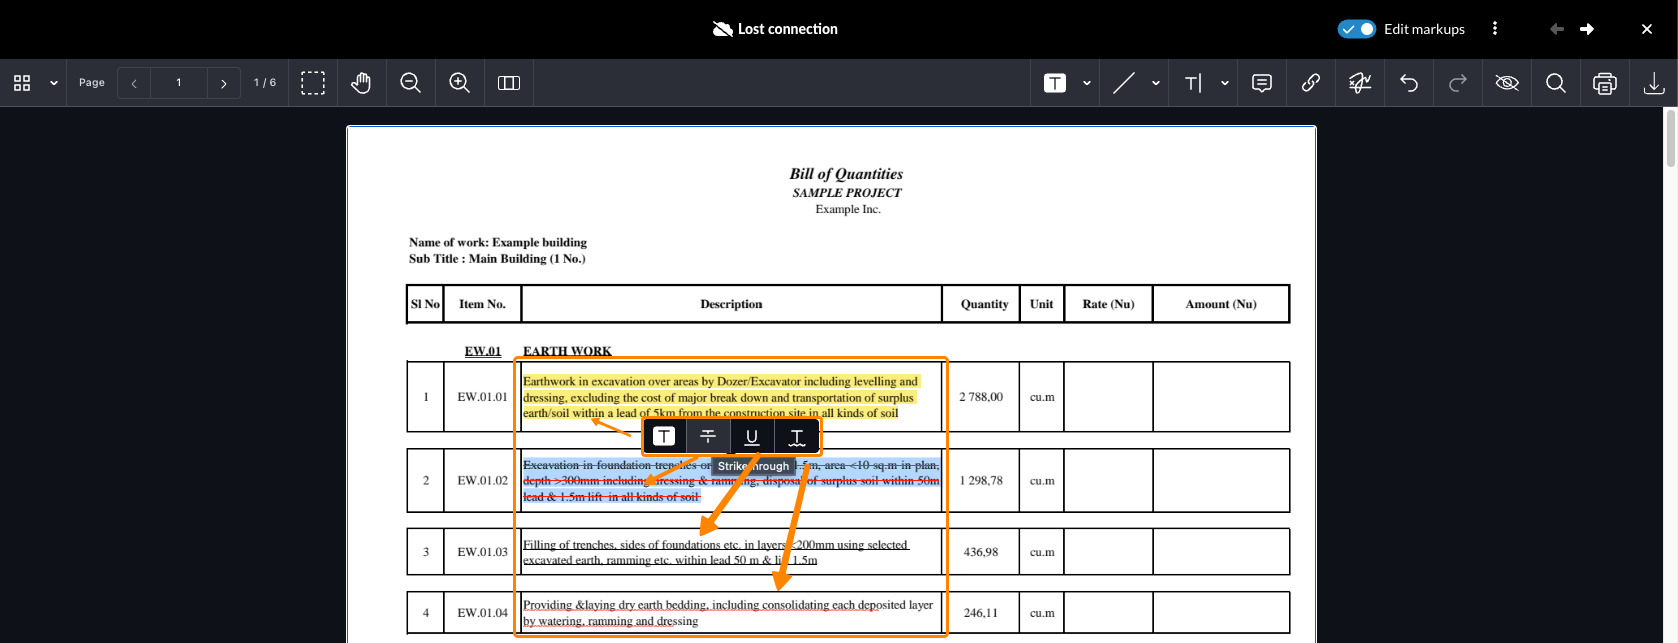Open the compare pages view icon
1678x643 pixels.
(509, 83)
